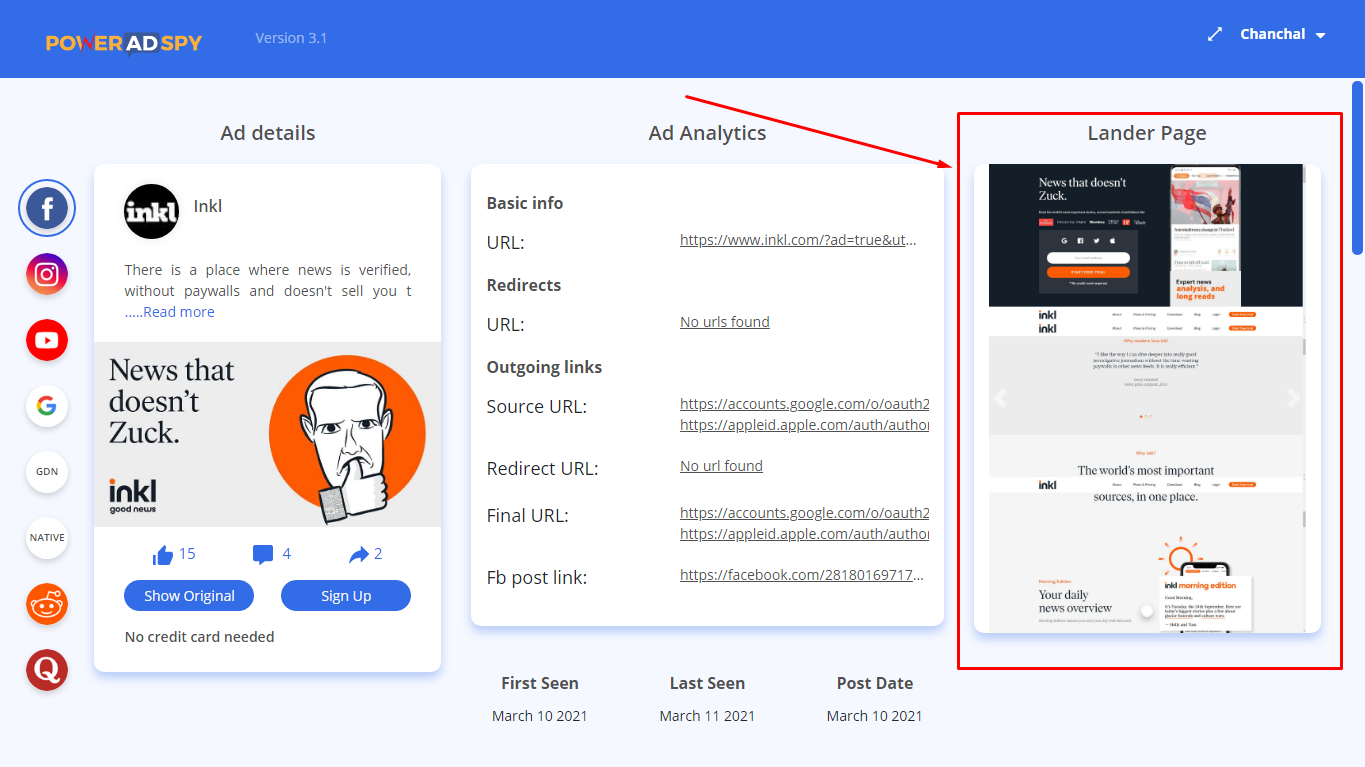The width and height of the screenshot is (1365, 767).
Task: Click the 'Lander Page' heading
Action: tap(1147, 133)
